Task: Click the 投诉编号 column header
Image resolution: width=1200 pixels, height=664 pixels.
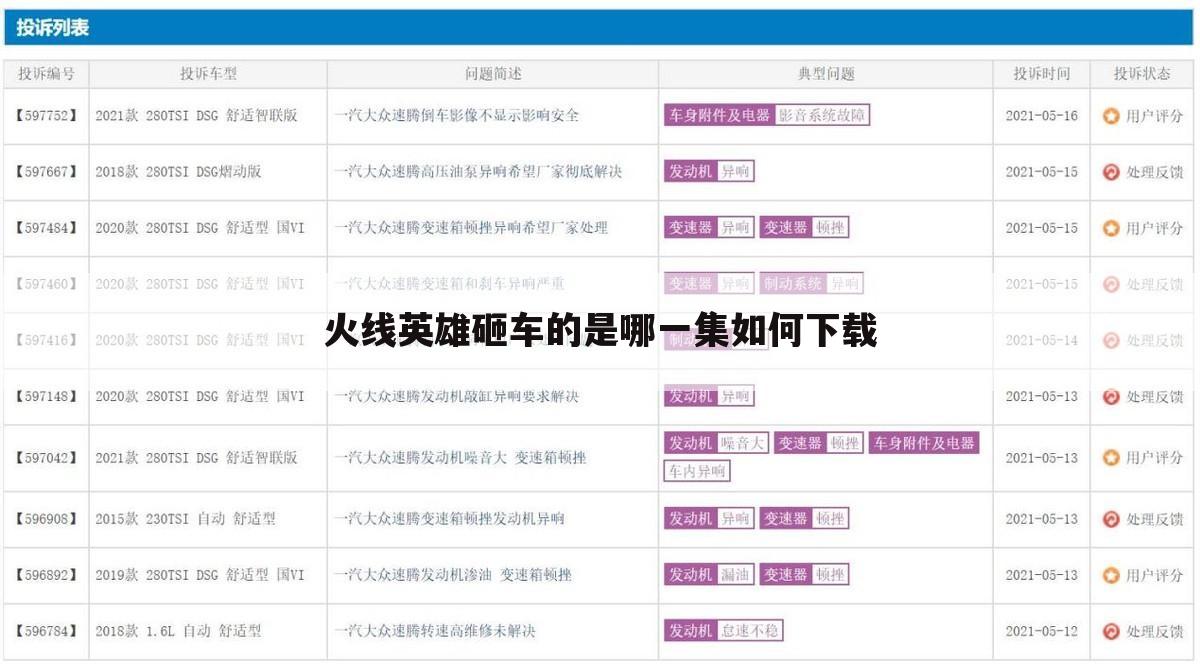Action: [x=46, y=74]
